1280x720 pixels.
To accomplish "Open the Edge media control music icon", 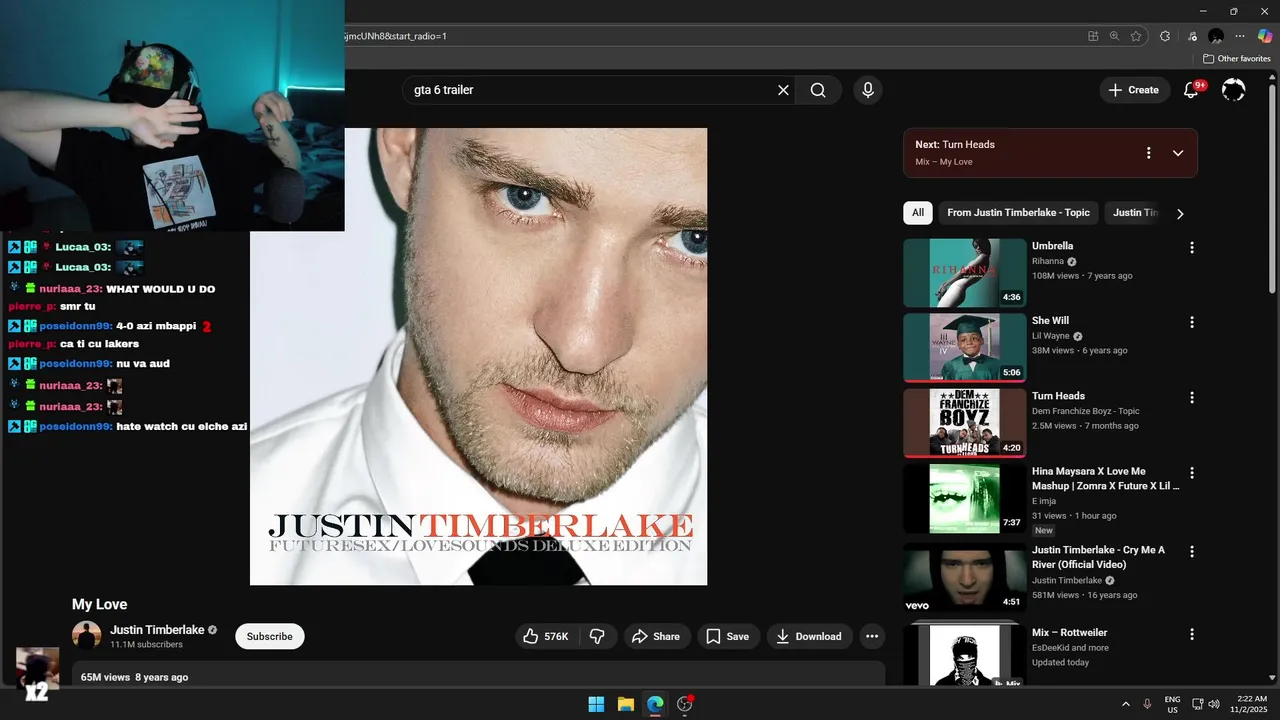I will (x=1193, y=36).
